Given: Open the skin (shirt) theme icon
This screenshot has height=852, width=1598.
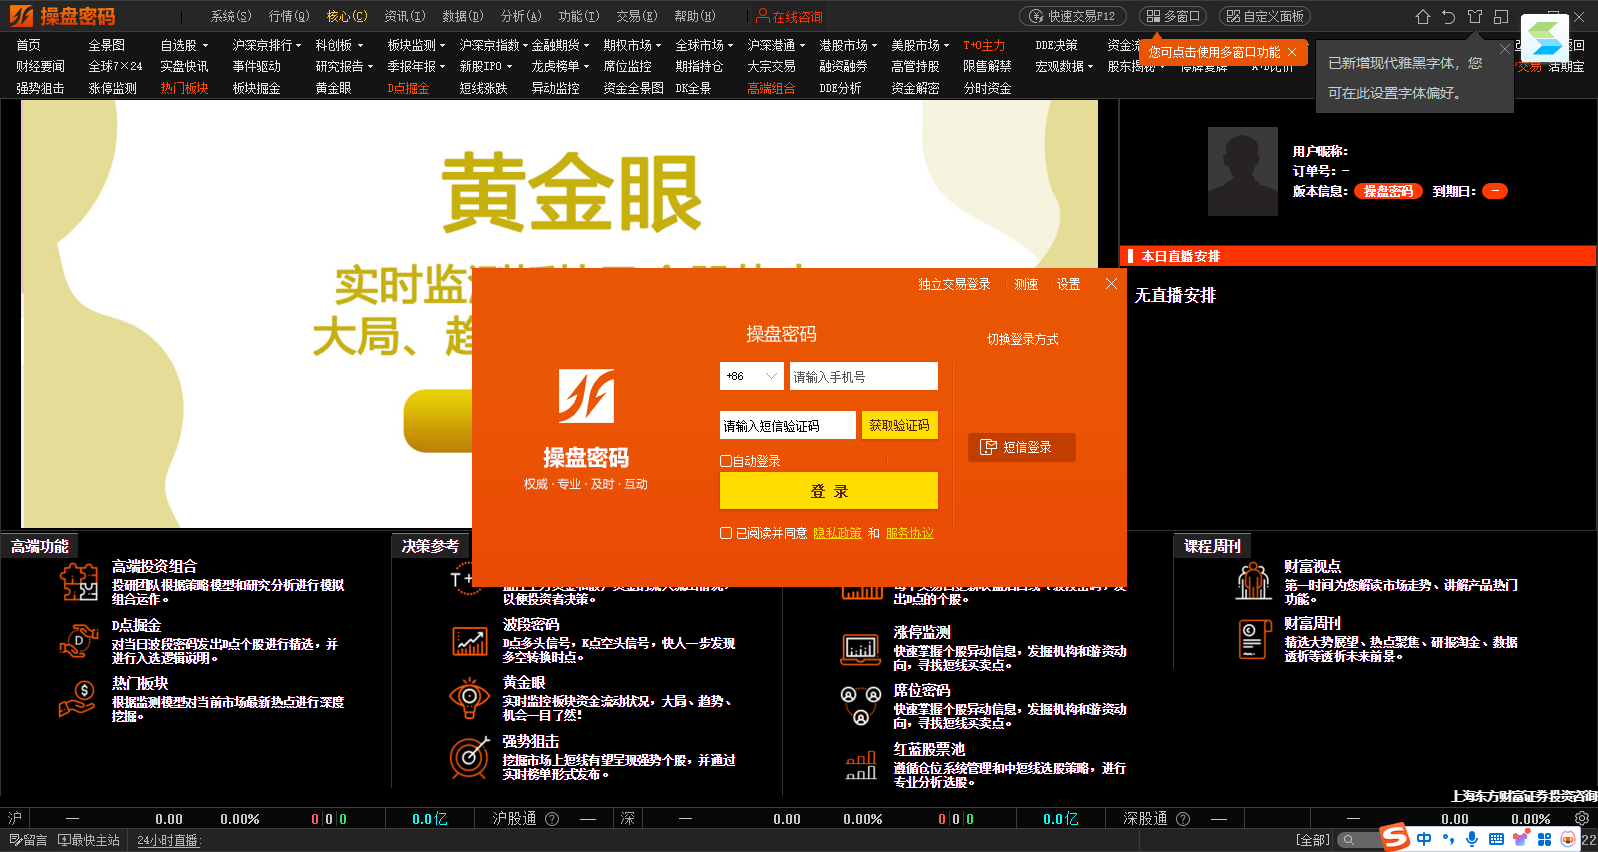Looking at the screenshot, I should (x=1474, y=17).
